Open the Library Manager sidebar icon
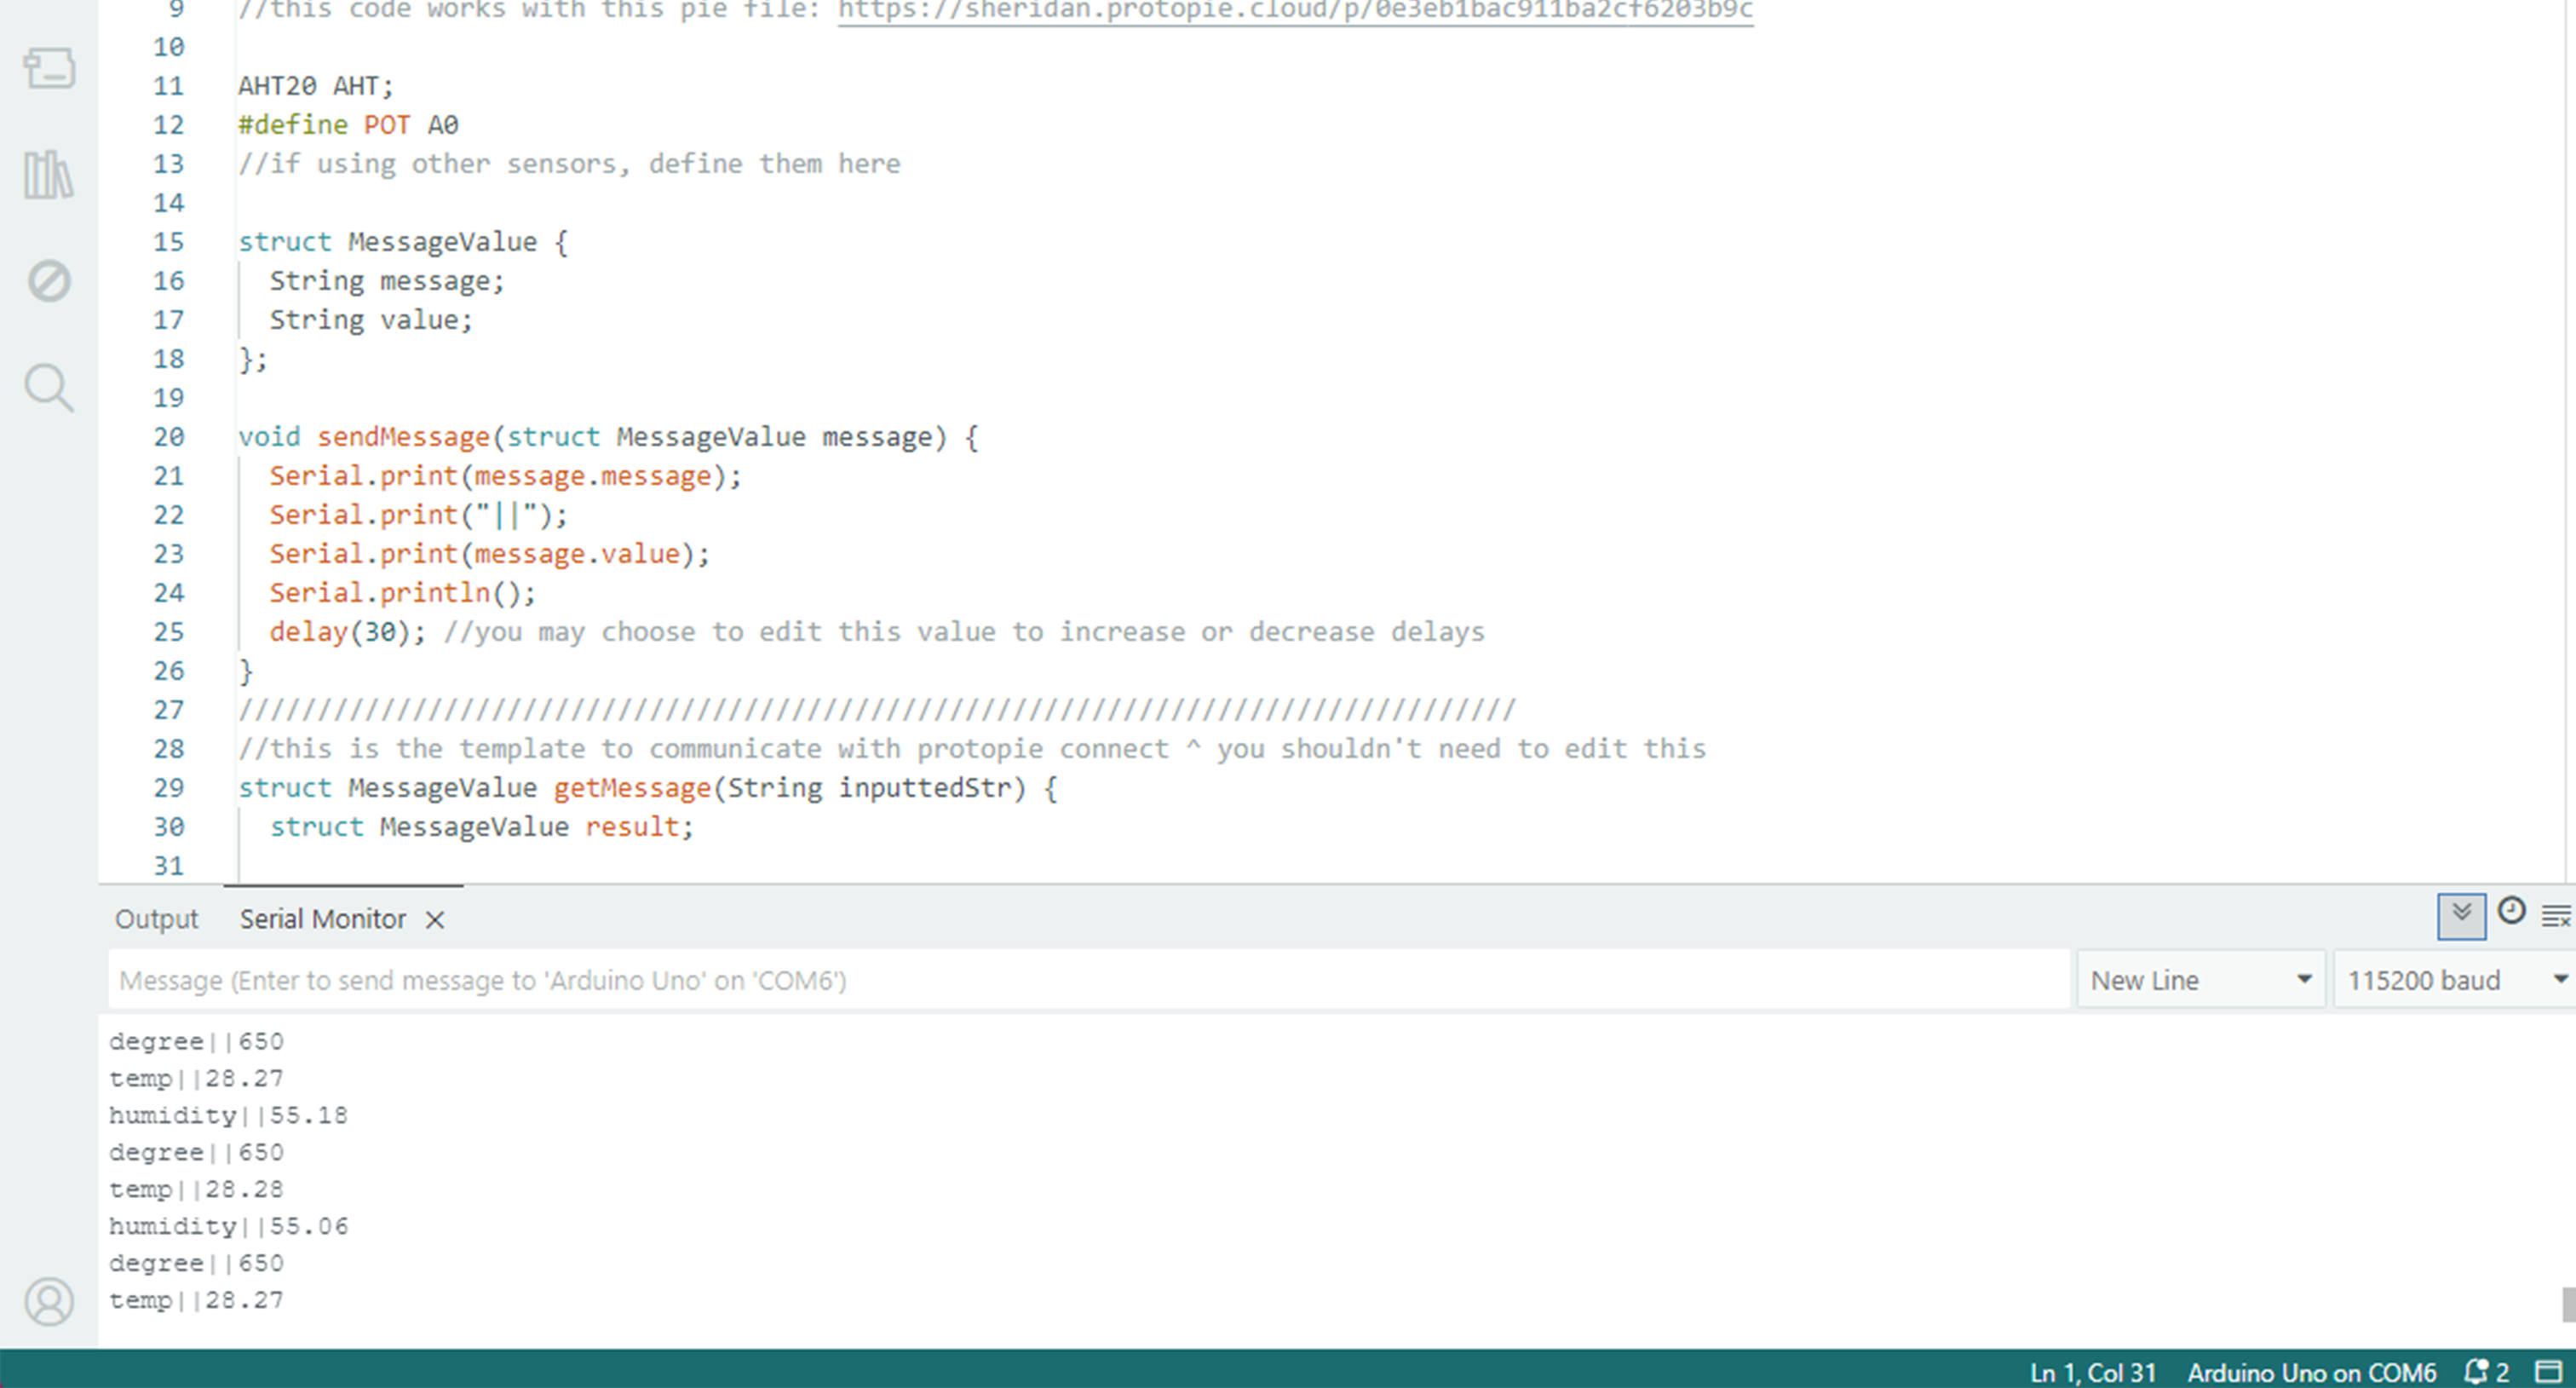Screen dimensions: 2576x1388 click(x=49, y=175)
